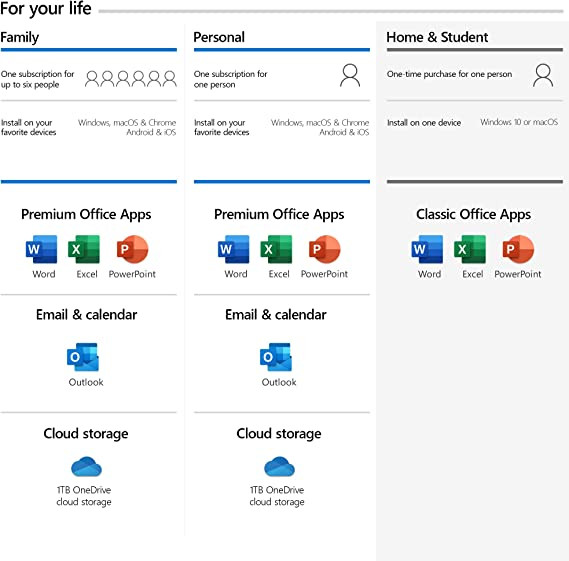Click the Outlook icon under Family plan

[83, 357]
